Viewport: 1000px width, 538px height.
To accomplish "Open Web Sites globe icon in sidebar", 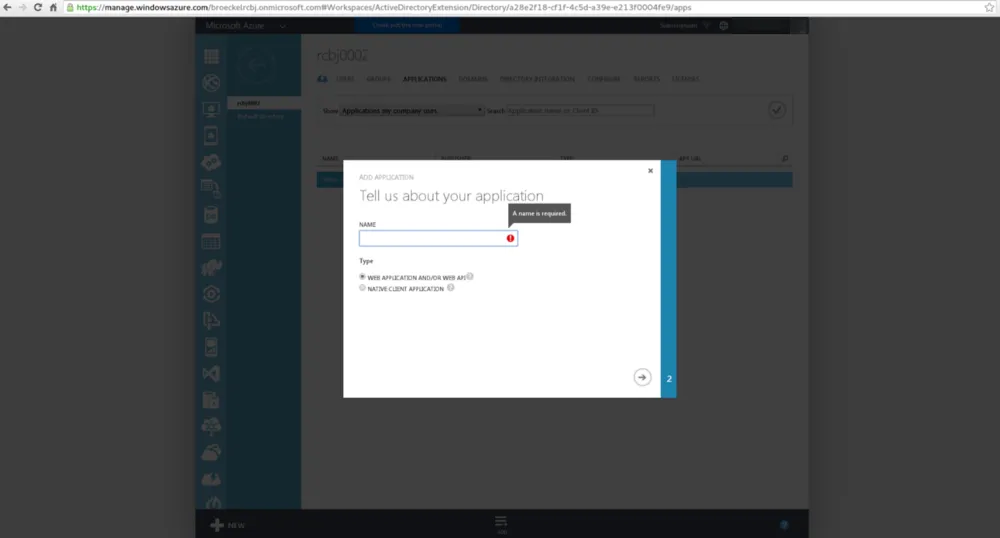I will click(x=211, y=83).
